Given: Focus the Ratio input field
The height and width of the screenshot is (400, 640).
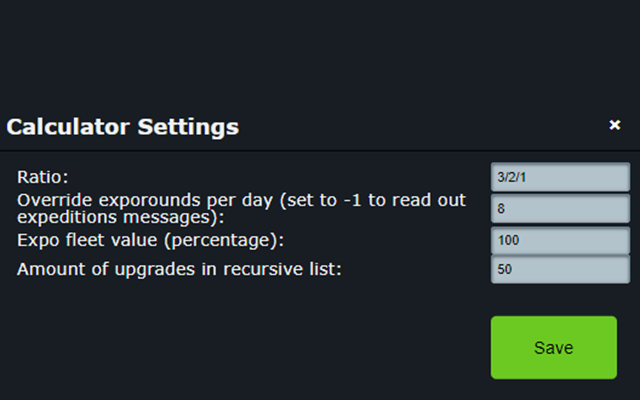Looking at the screenshot, I should 560,177.
